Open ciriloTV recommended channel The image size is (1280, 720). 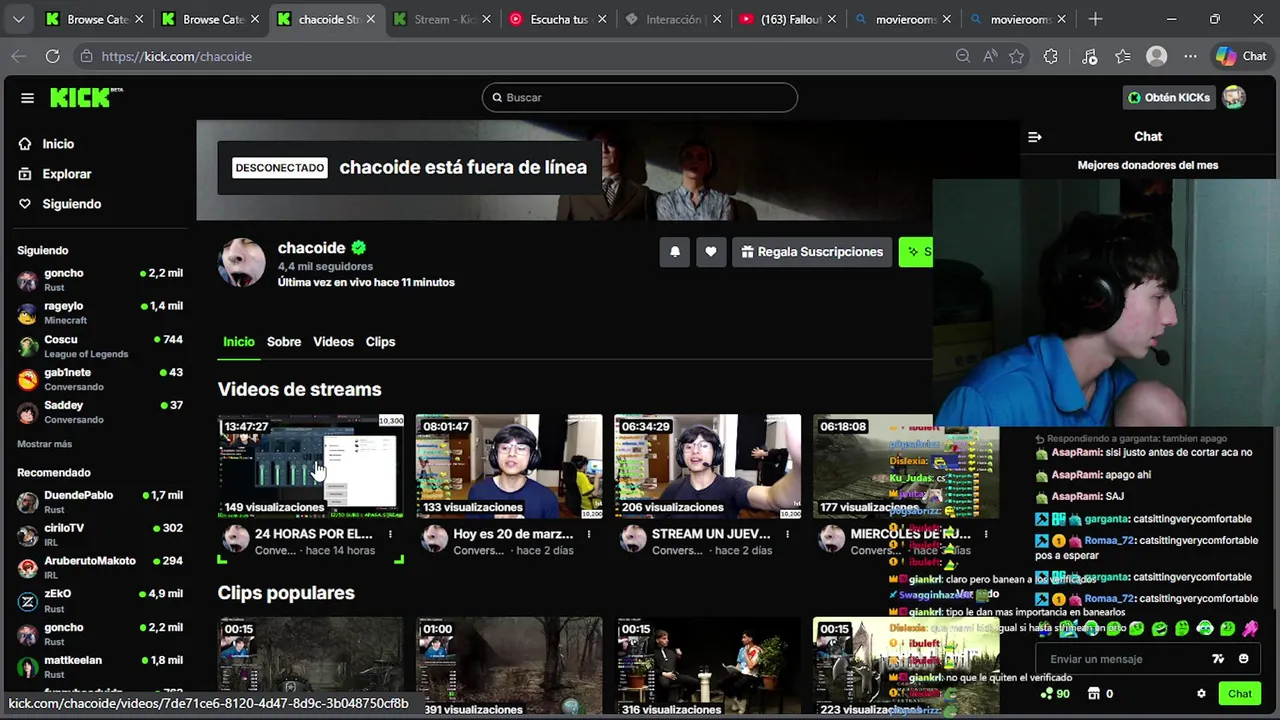(100, 535)
